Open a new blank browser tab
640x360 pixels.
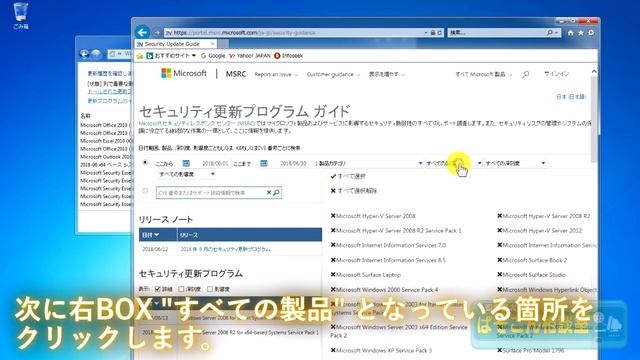(223, 44)
